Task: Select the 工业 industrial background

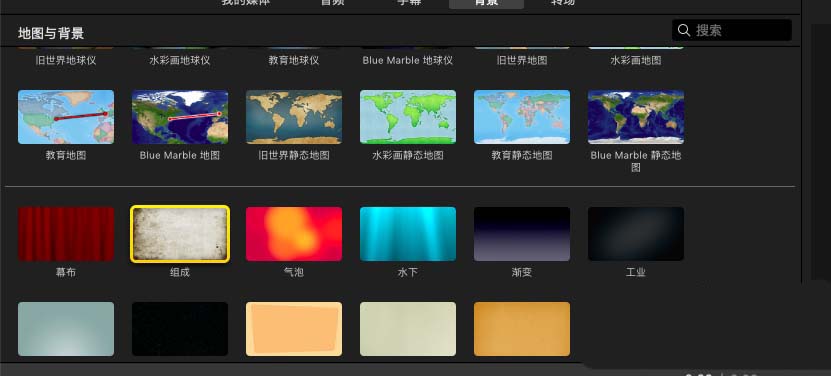Action: tap(635, 234)
